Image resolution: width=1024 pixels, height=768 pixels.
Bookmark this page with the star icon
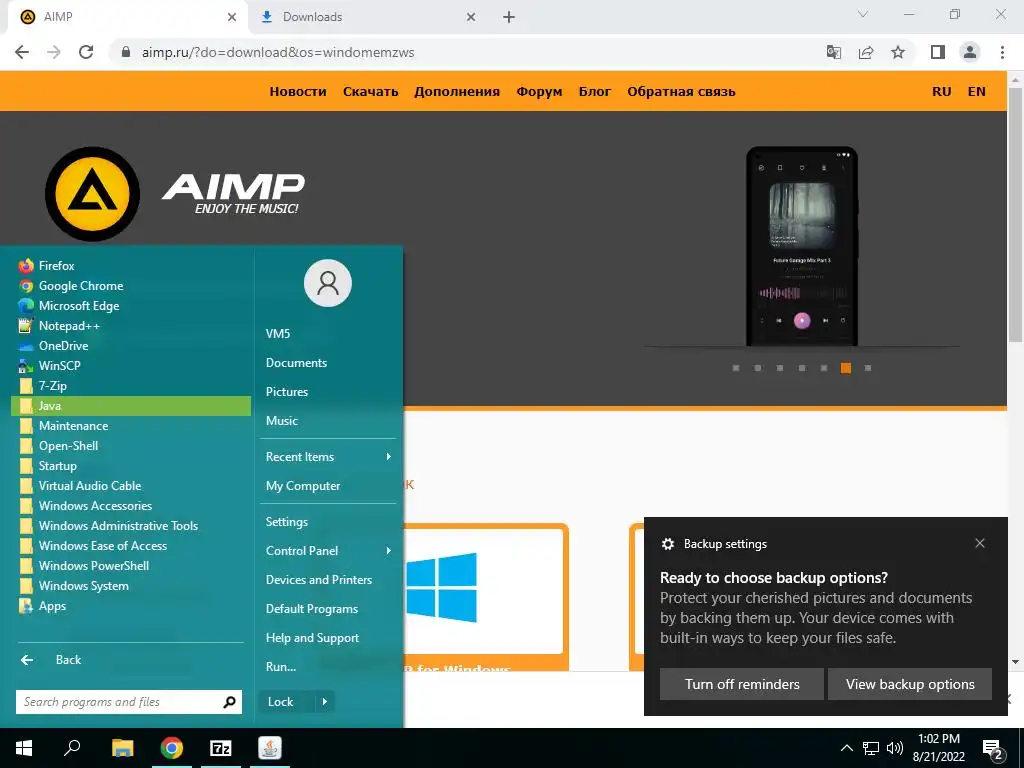[x=898, y=52]
